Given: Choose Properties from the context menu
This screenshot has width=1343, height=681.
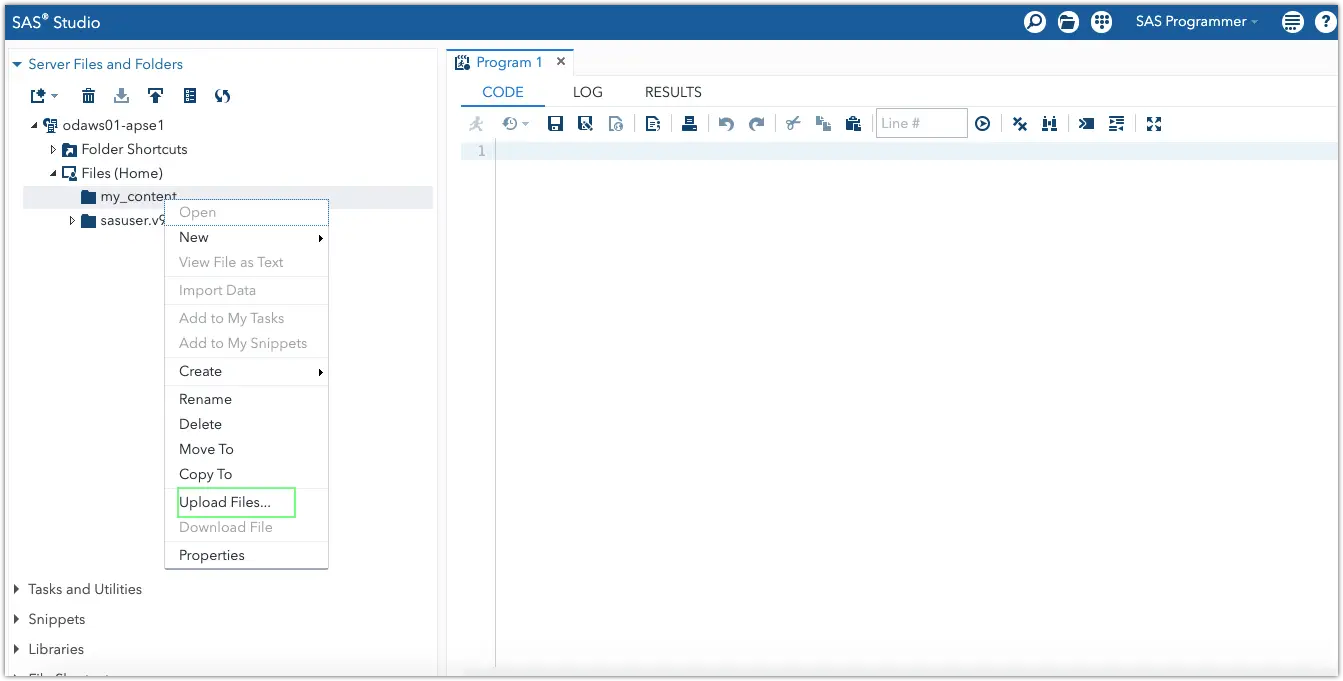Looking at the screenshot, I should click(247, 555).
